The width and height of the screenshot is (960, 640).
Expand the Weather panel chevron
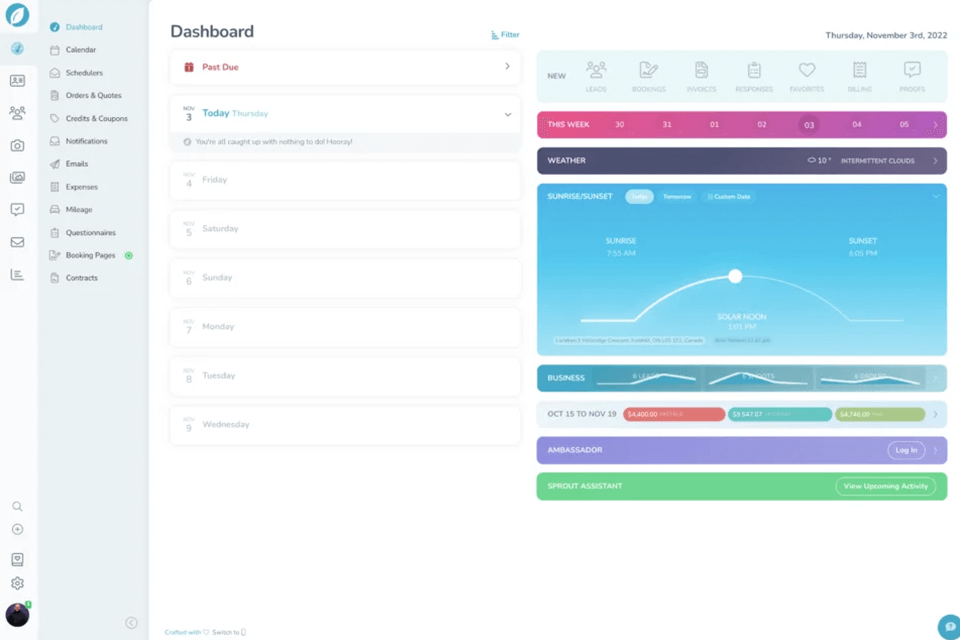click(935, 160)
